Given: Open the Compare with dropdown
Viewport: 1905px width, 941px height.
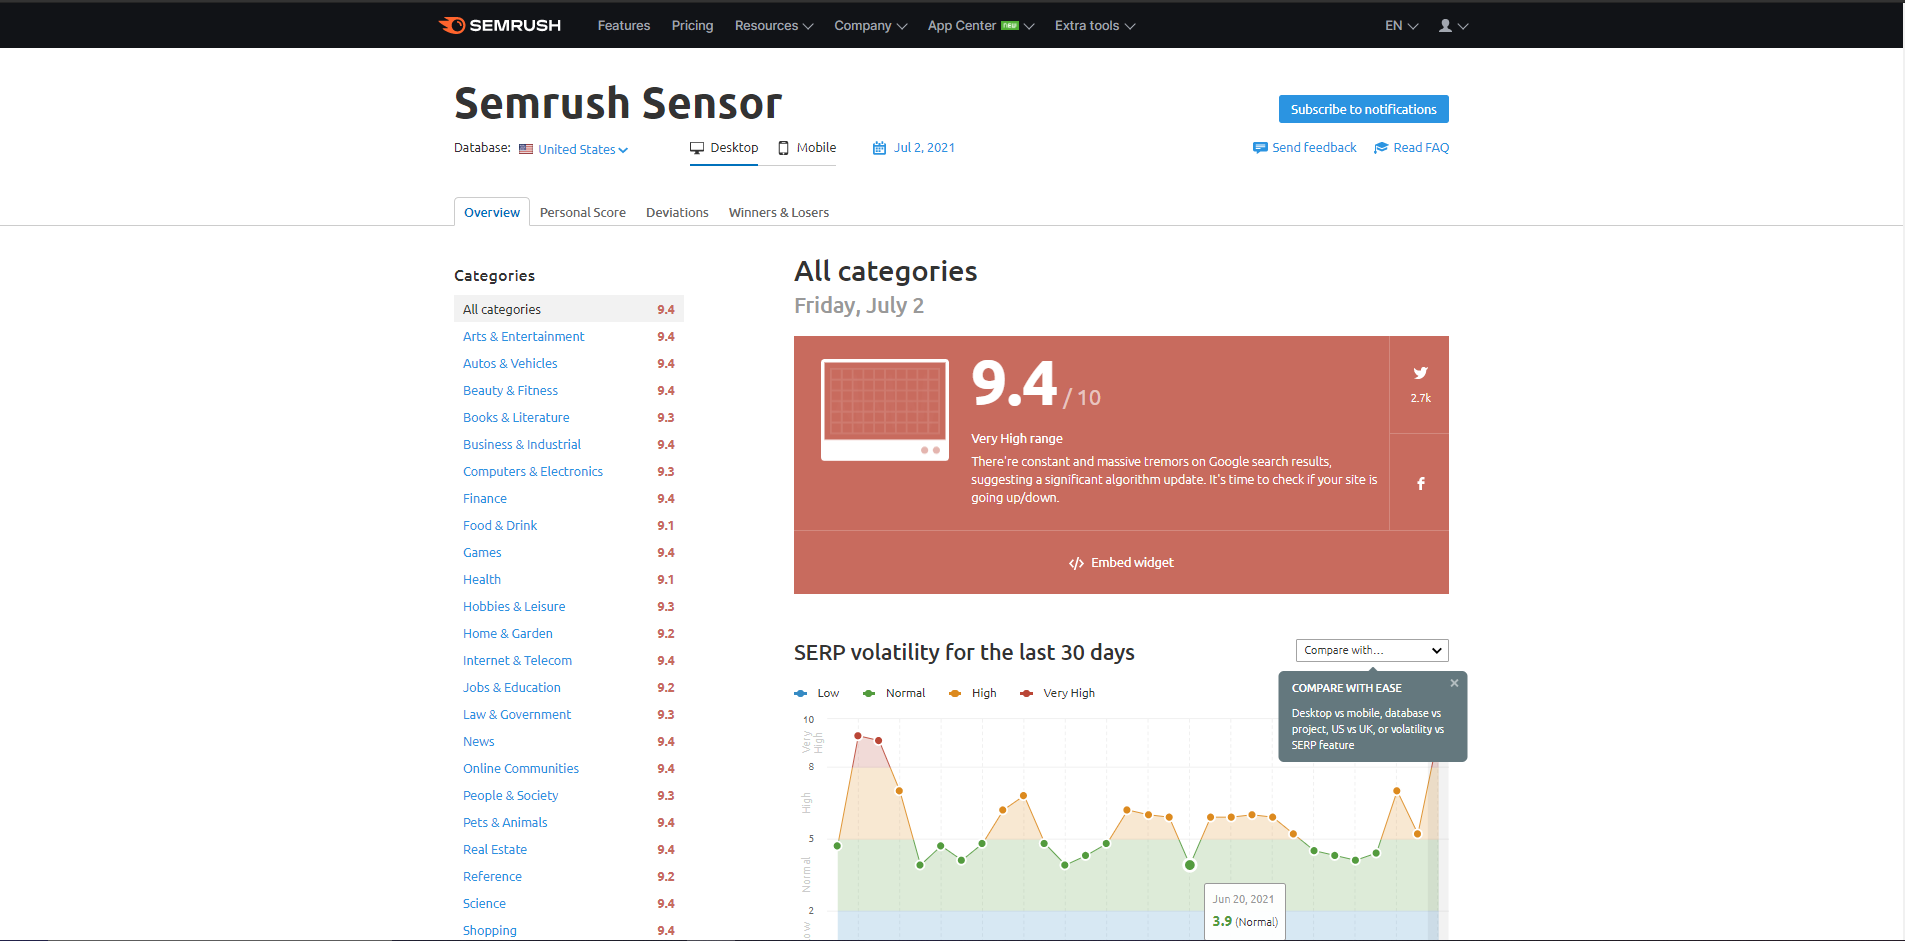Looking at the screenshot, I should 1372,650.
